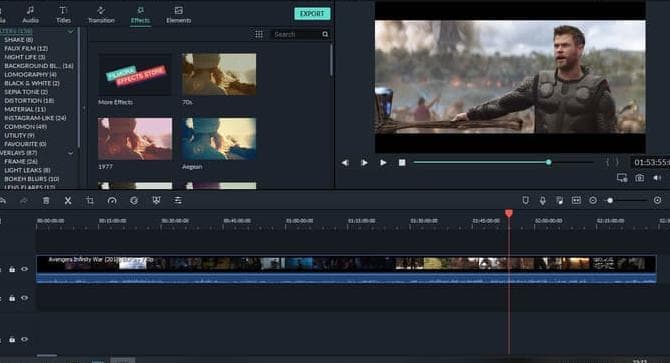Select the Aegean filter thumbnail
Viewport: 670px width, 363px height.
click(219, 139)
